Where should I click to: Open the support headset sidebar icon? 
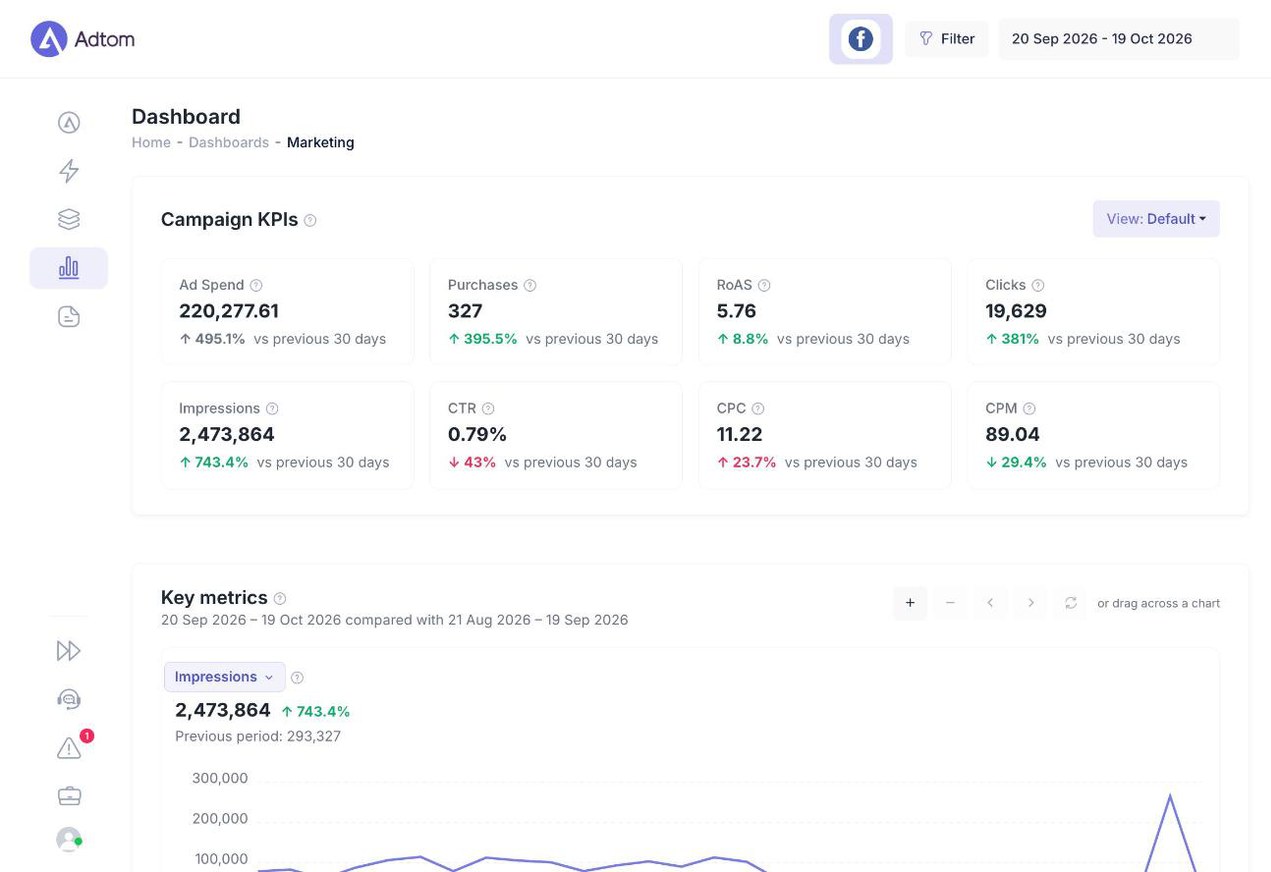(69, 699)
